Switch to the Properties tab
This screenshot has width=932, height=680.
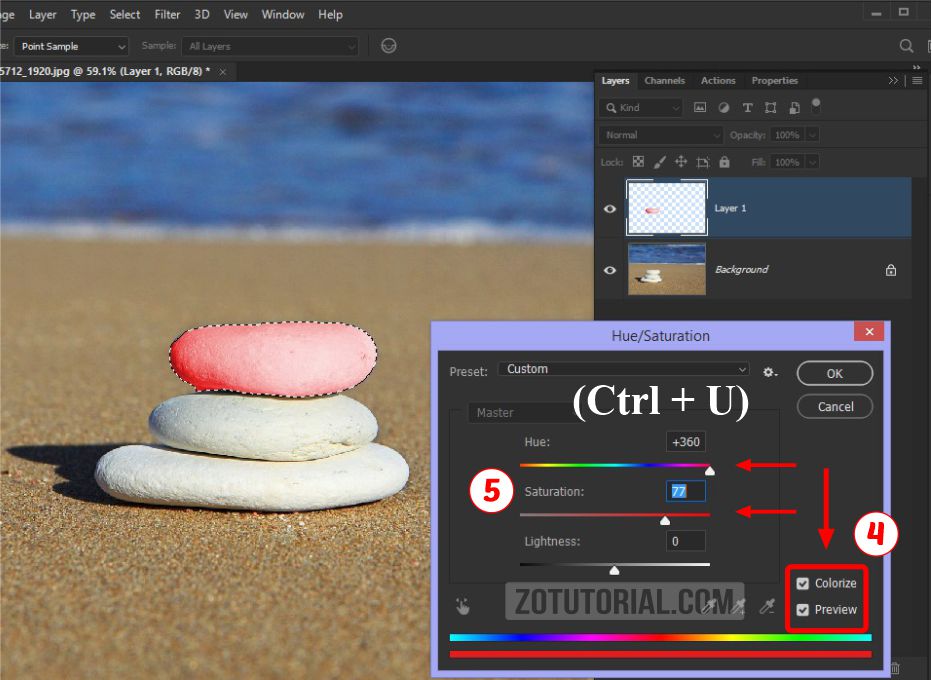tap(774, 80)
